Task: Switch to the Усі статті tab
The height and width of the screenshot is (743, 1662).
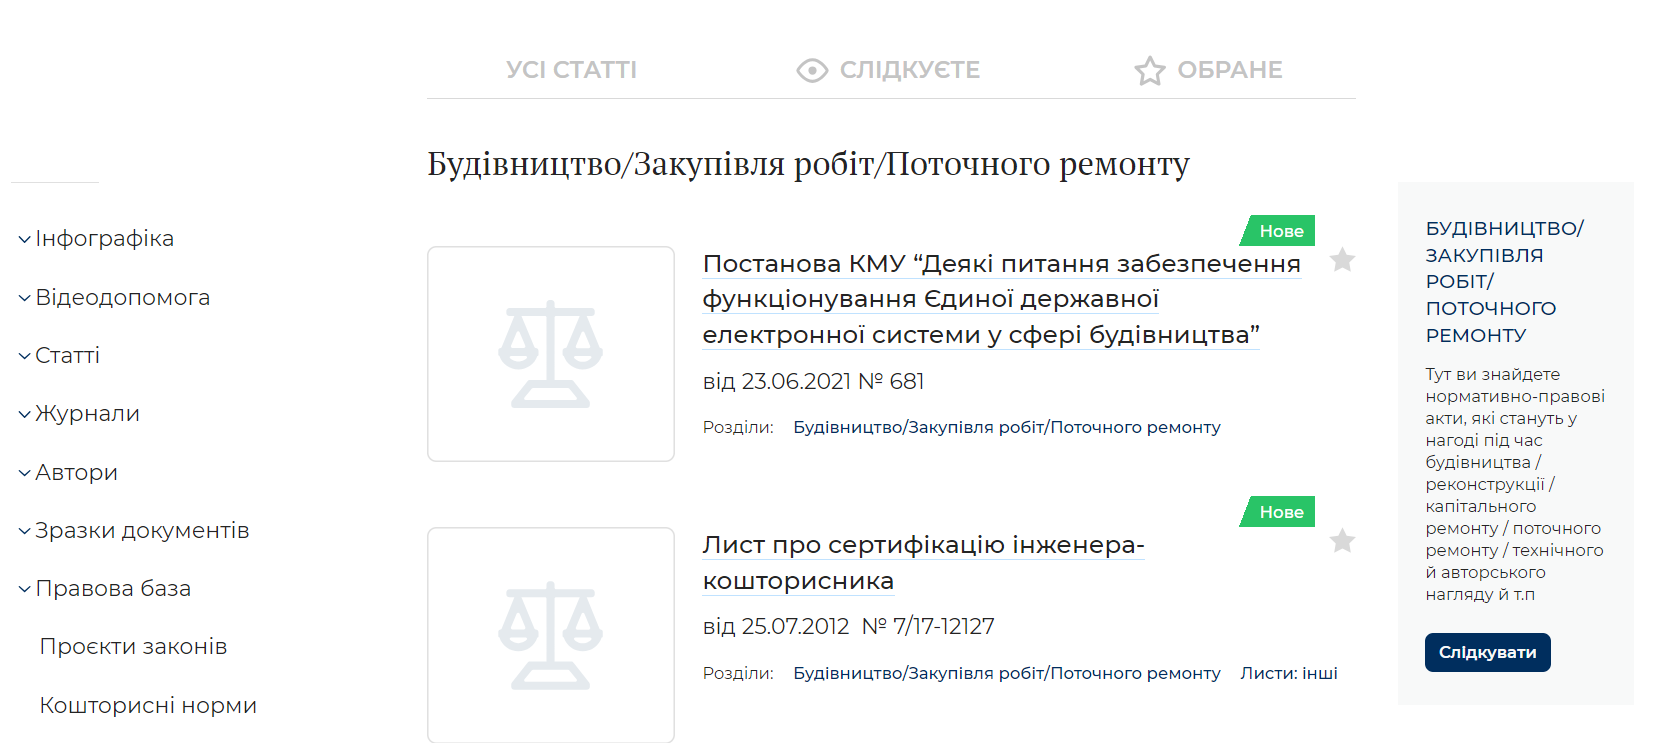Action: tap(571, 70)
